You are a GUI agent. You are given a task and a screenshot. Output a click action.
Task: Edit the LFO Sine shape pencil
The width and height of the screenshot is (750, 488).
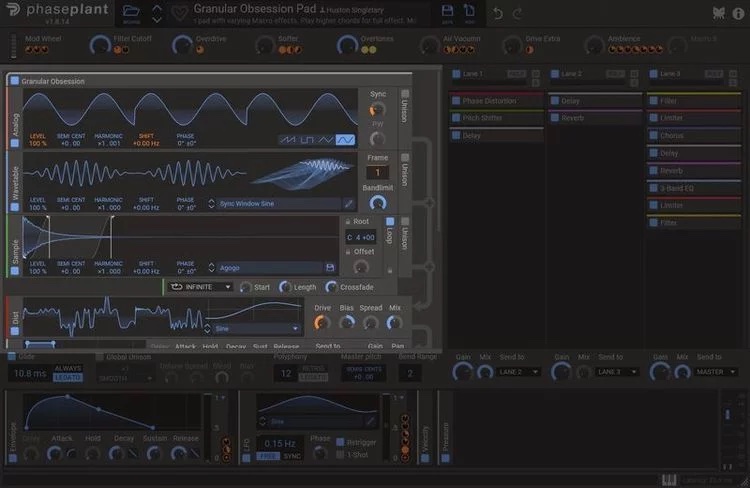[x=370, y=421]
